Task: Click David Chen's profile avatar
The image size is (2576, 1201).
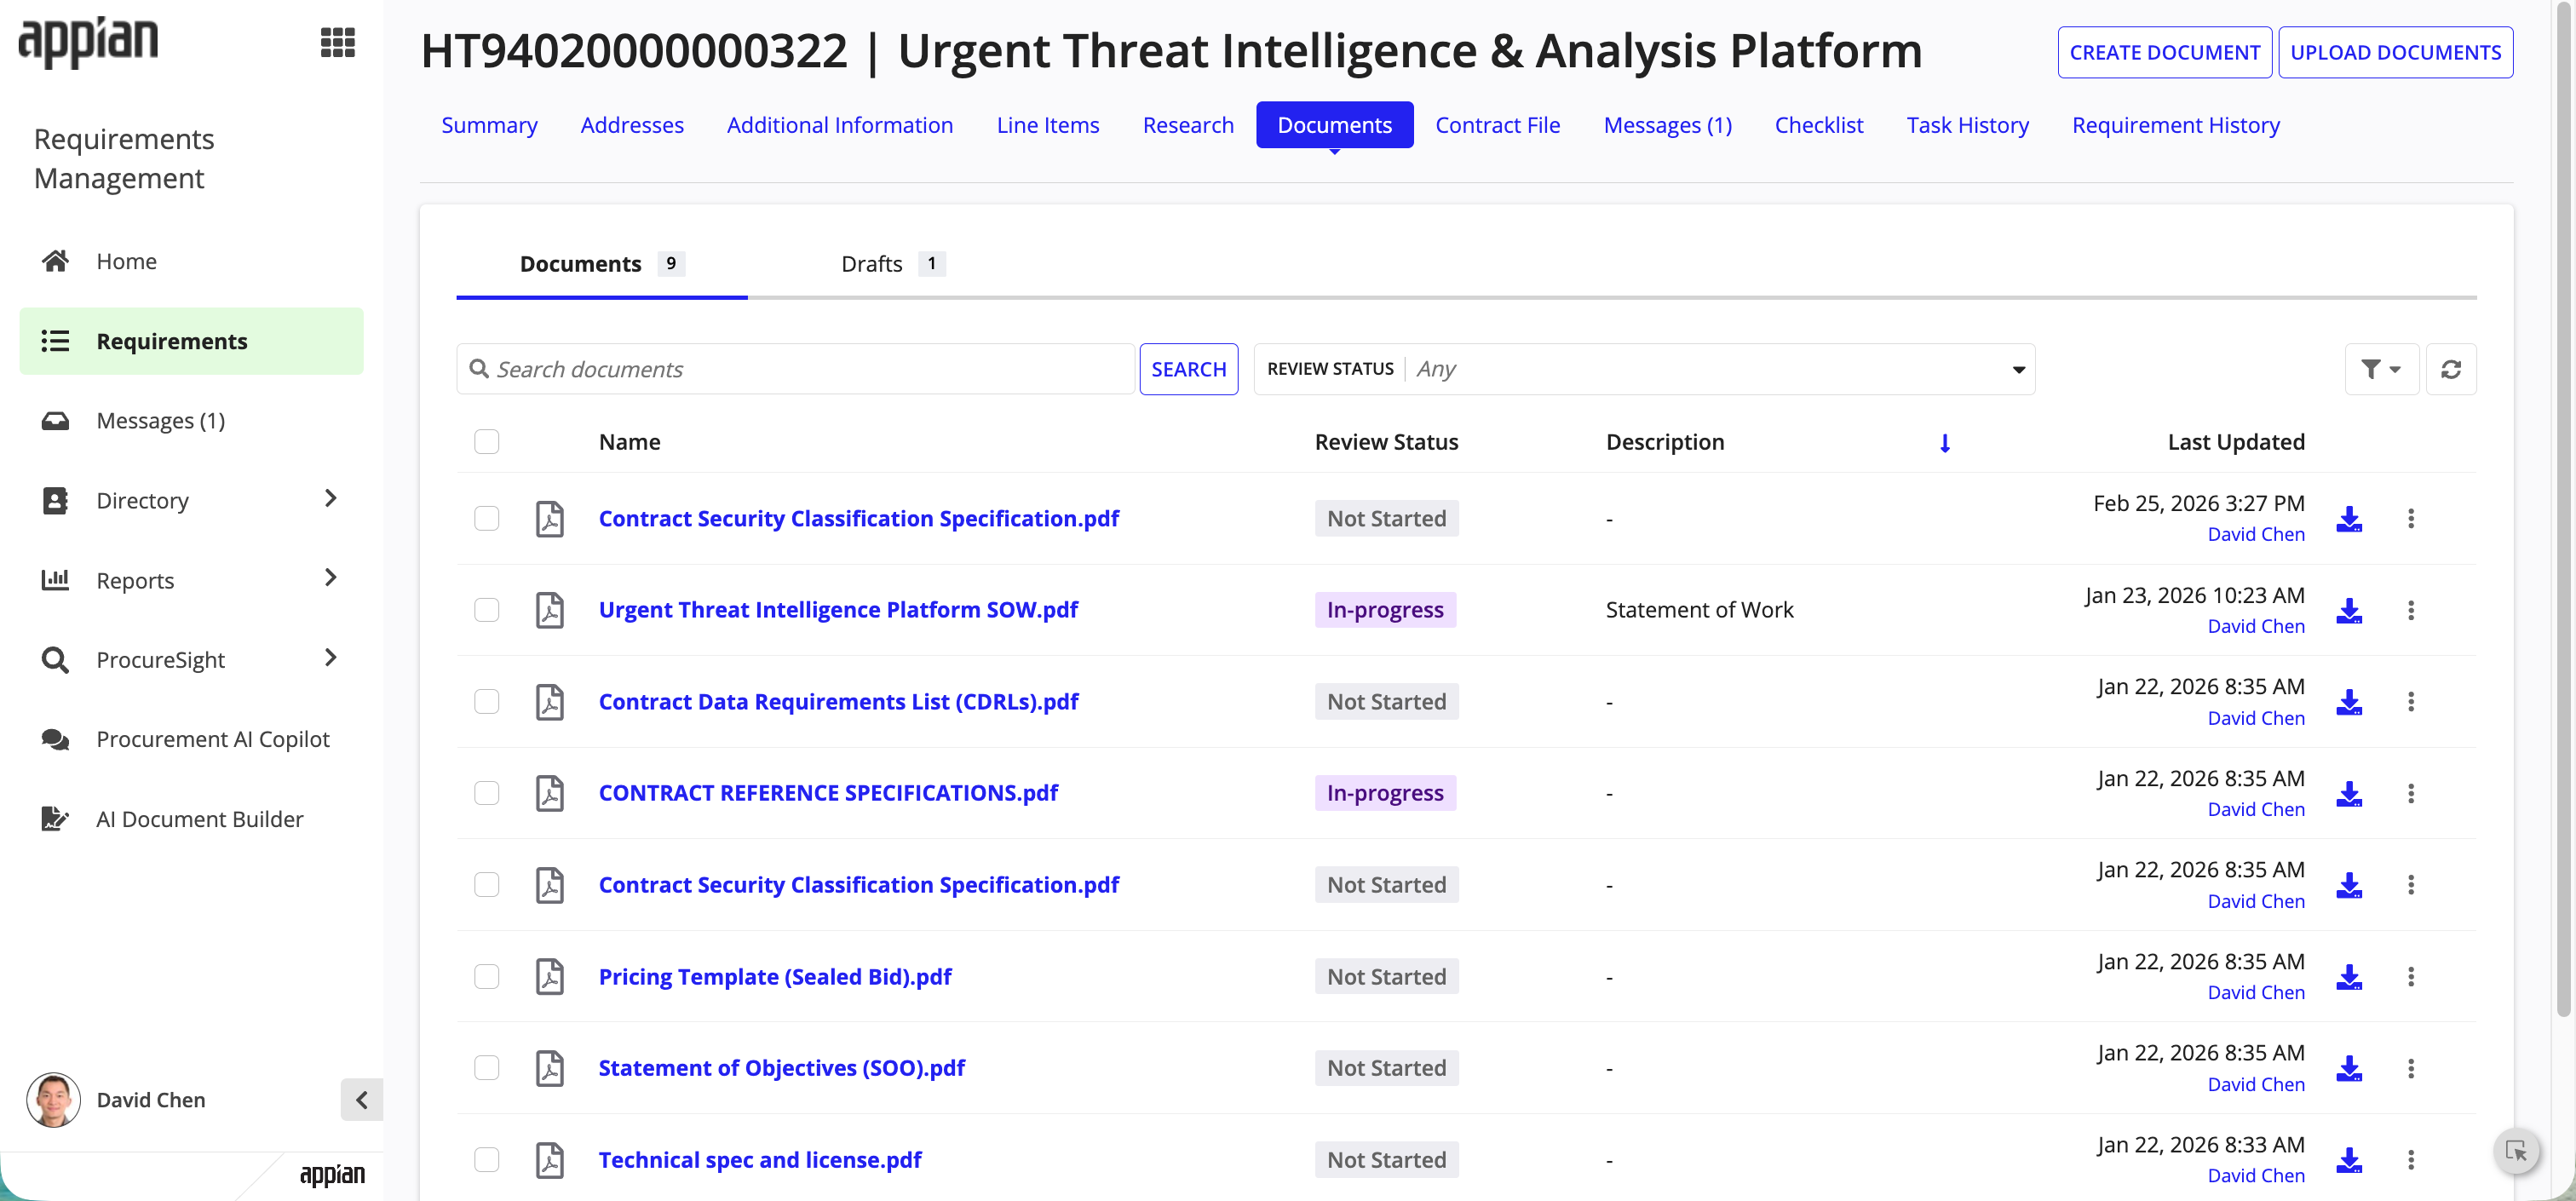Action: [x=53, y=1100]
